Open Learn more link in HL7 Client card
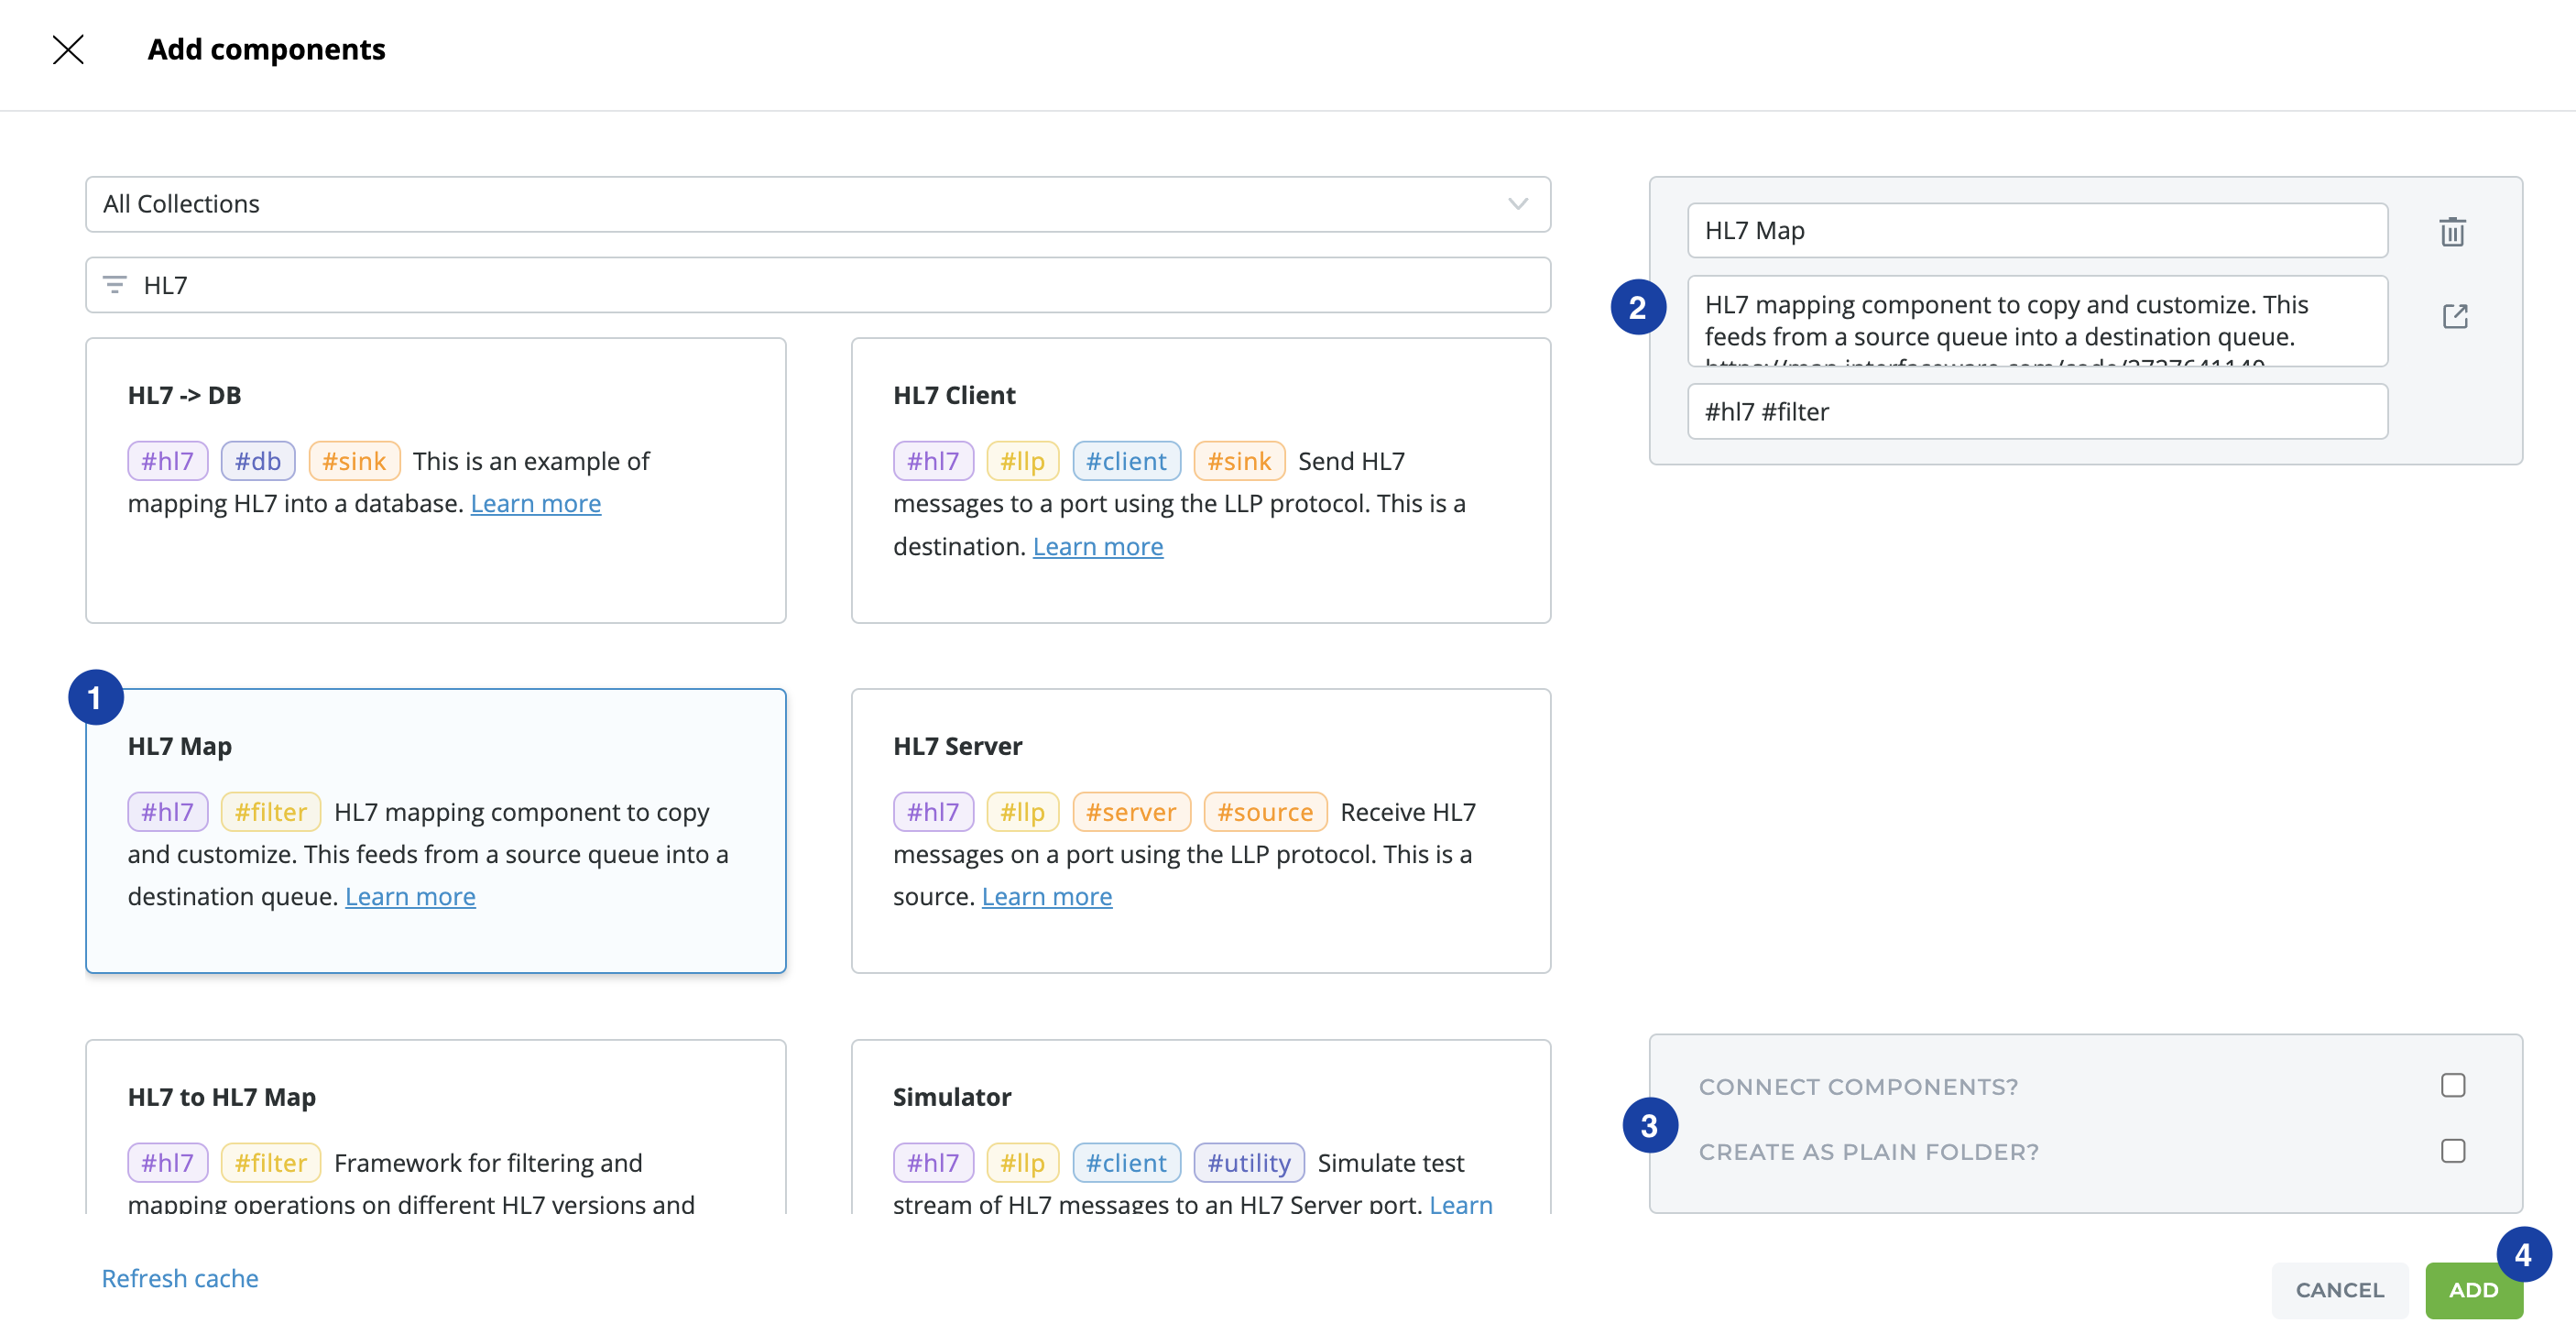This screenshot has width=2576, height=1334. click(1097, 547)
